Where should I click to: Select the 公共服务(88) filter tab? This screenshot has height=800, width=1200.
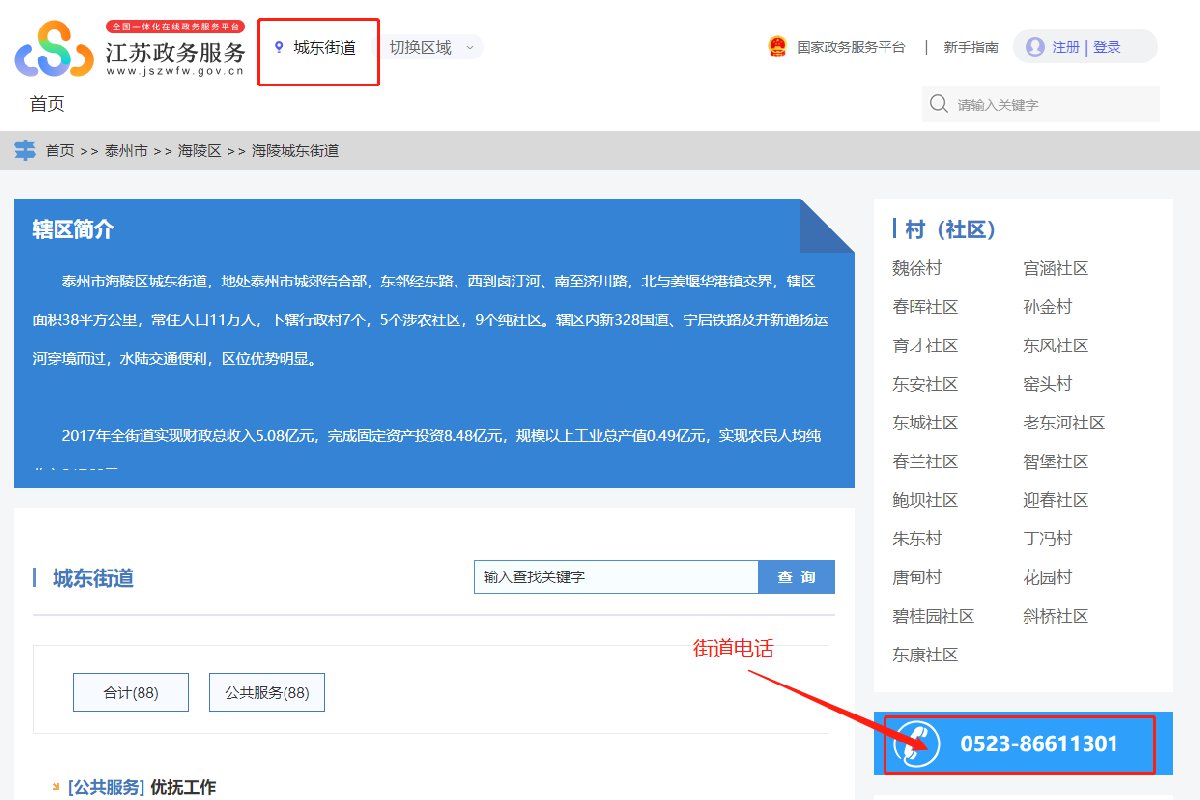267,692
